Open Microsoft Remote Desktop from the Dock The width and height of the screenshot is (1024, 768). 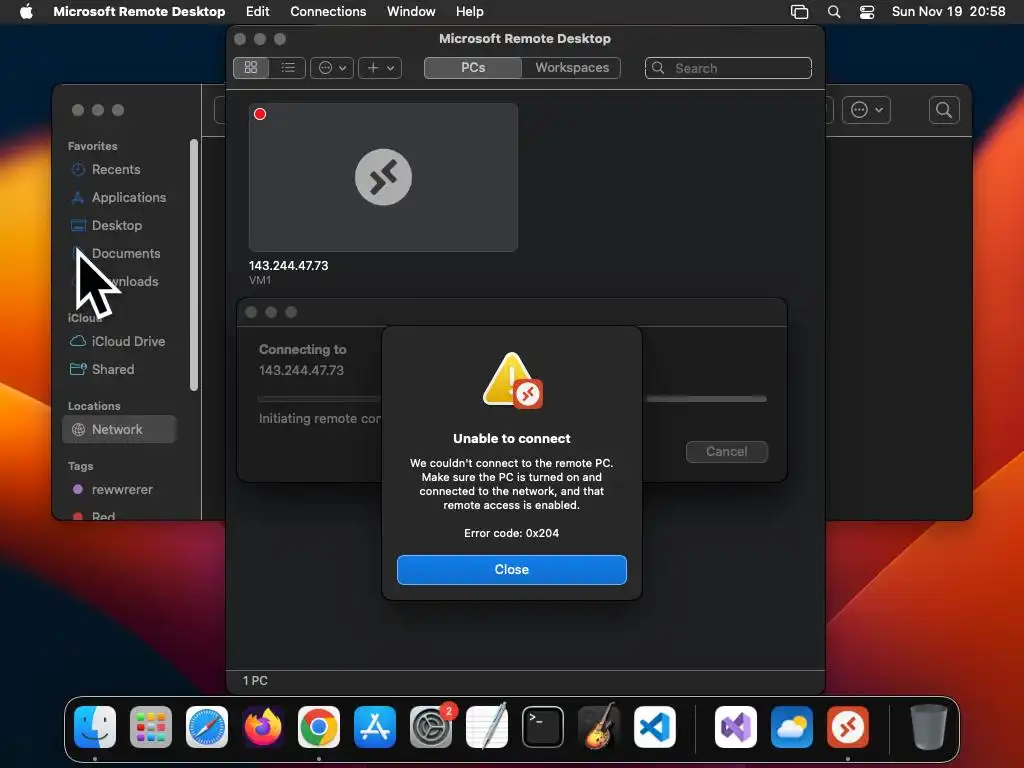click(848, 727)
